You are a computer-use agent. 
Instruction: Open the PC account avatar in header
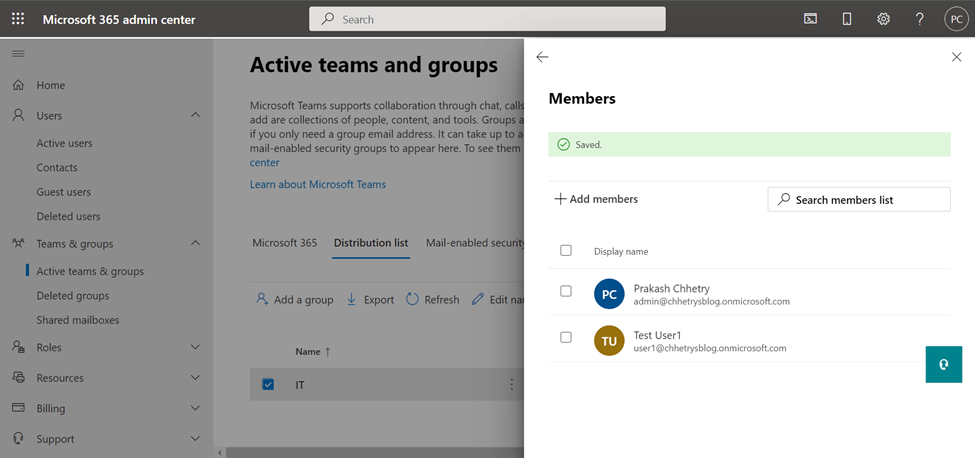point(956,19)
